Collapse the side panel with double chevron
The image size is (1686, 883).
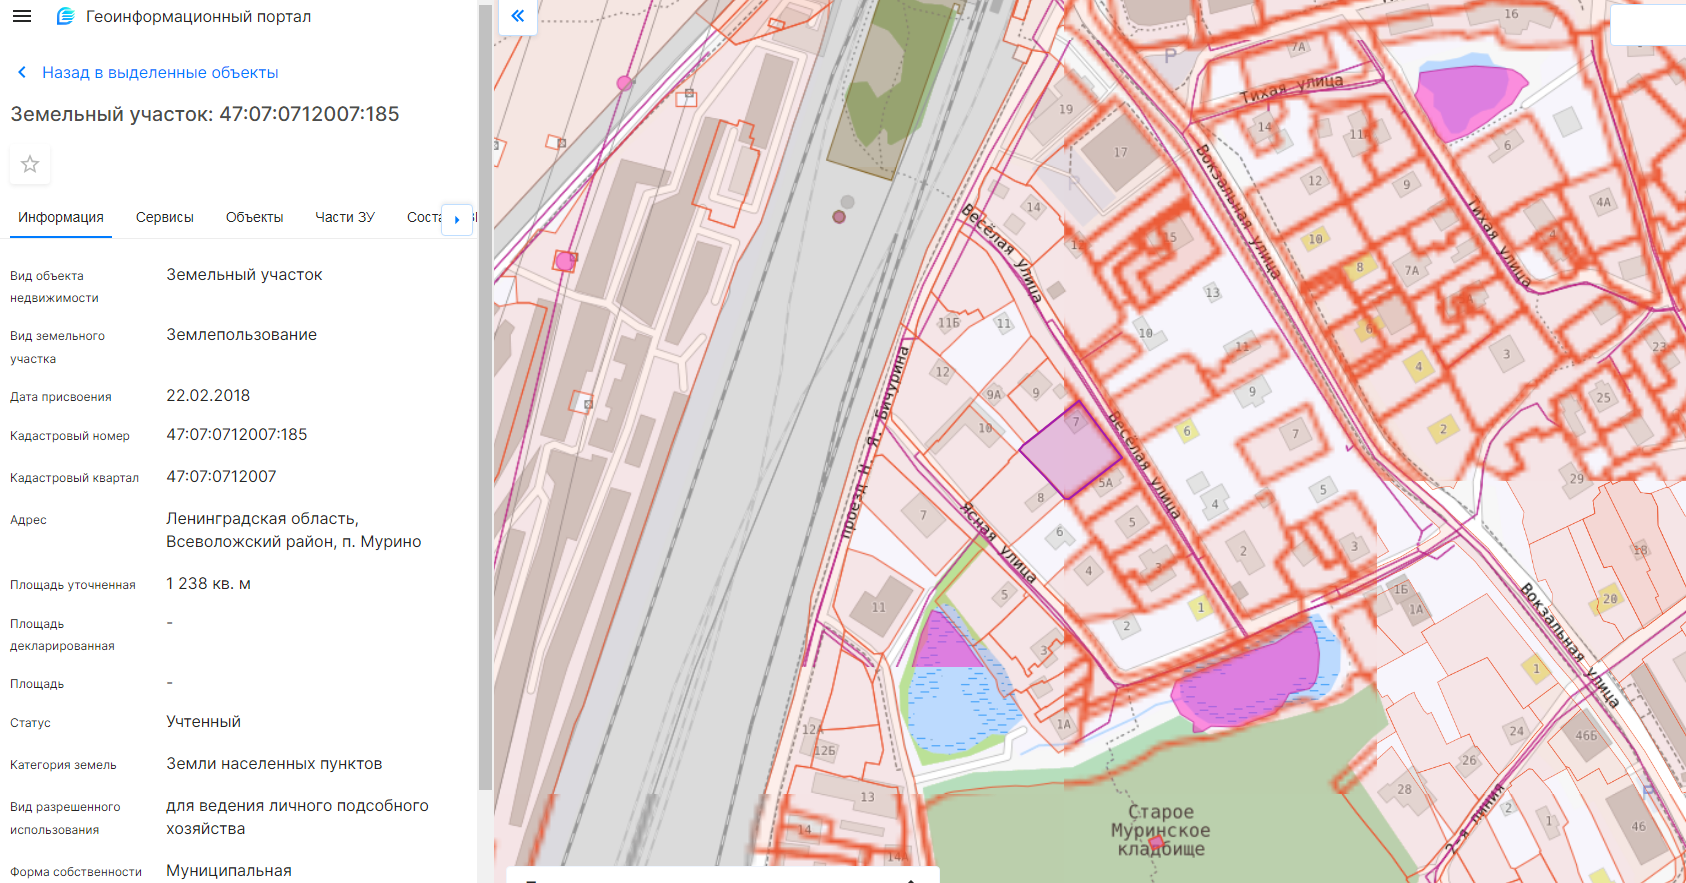tap(518, 16)
